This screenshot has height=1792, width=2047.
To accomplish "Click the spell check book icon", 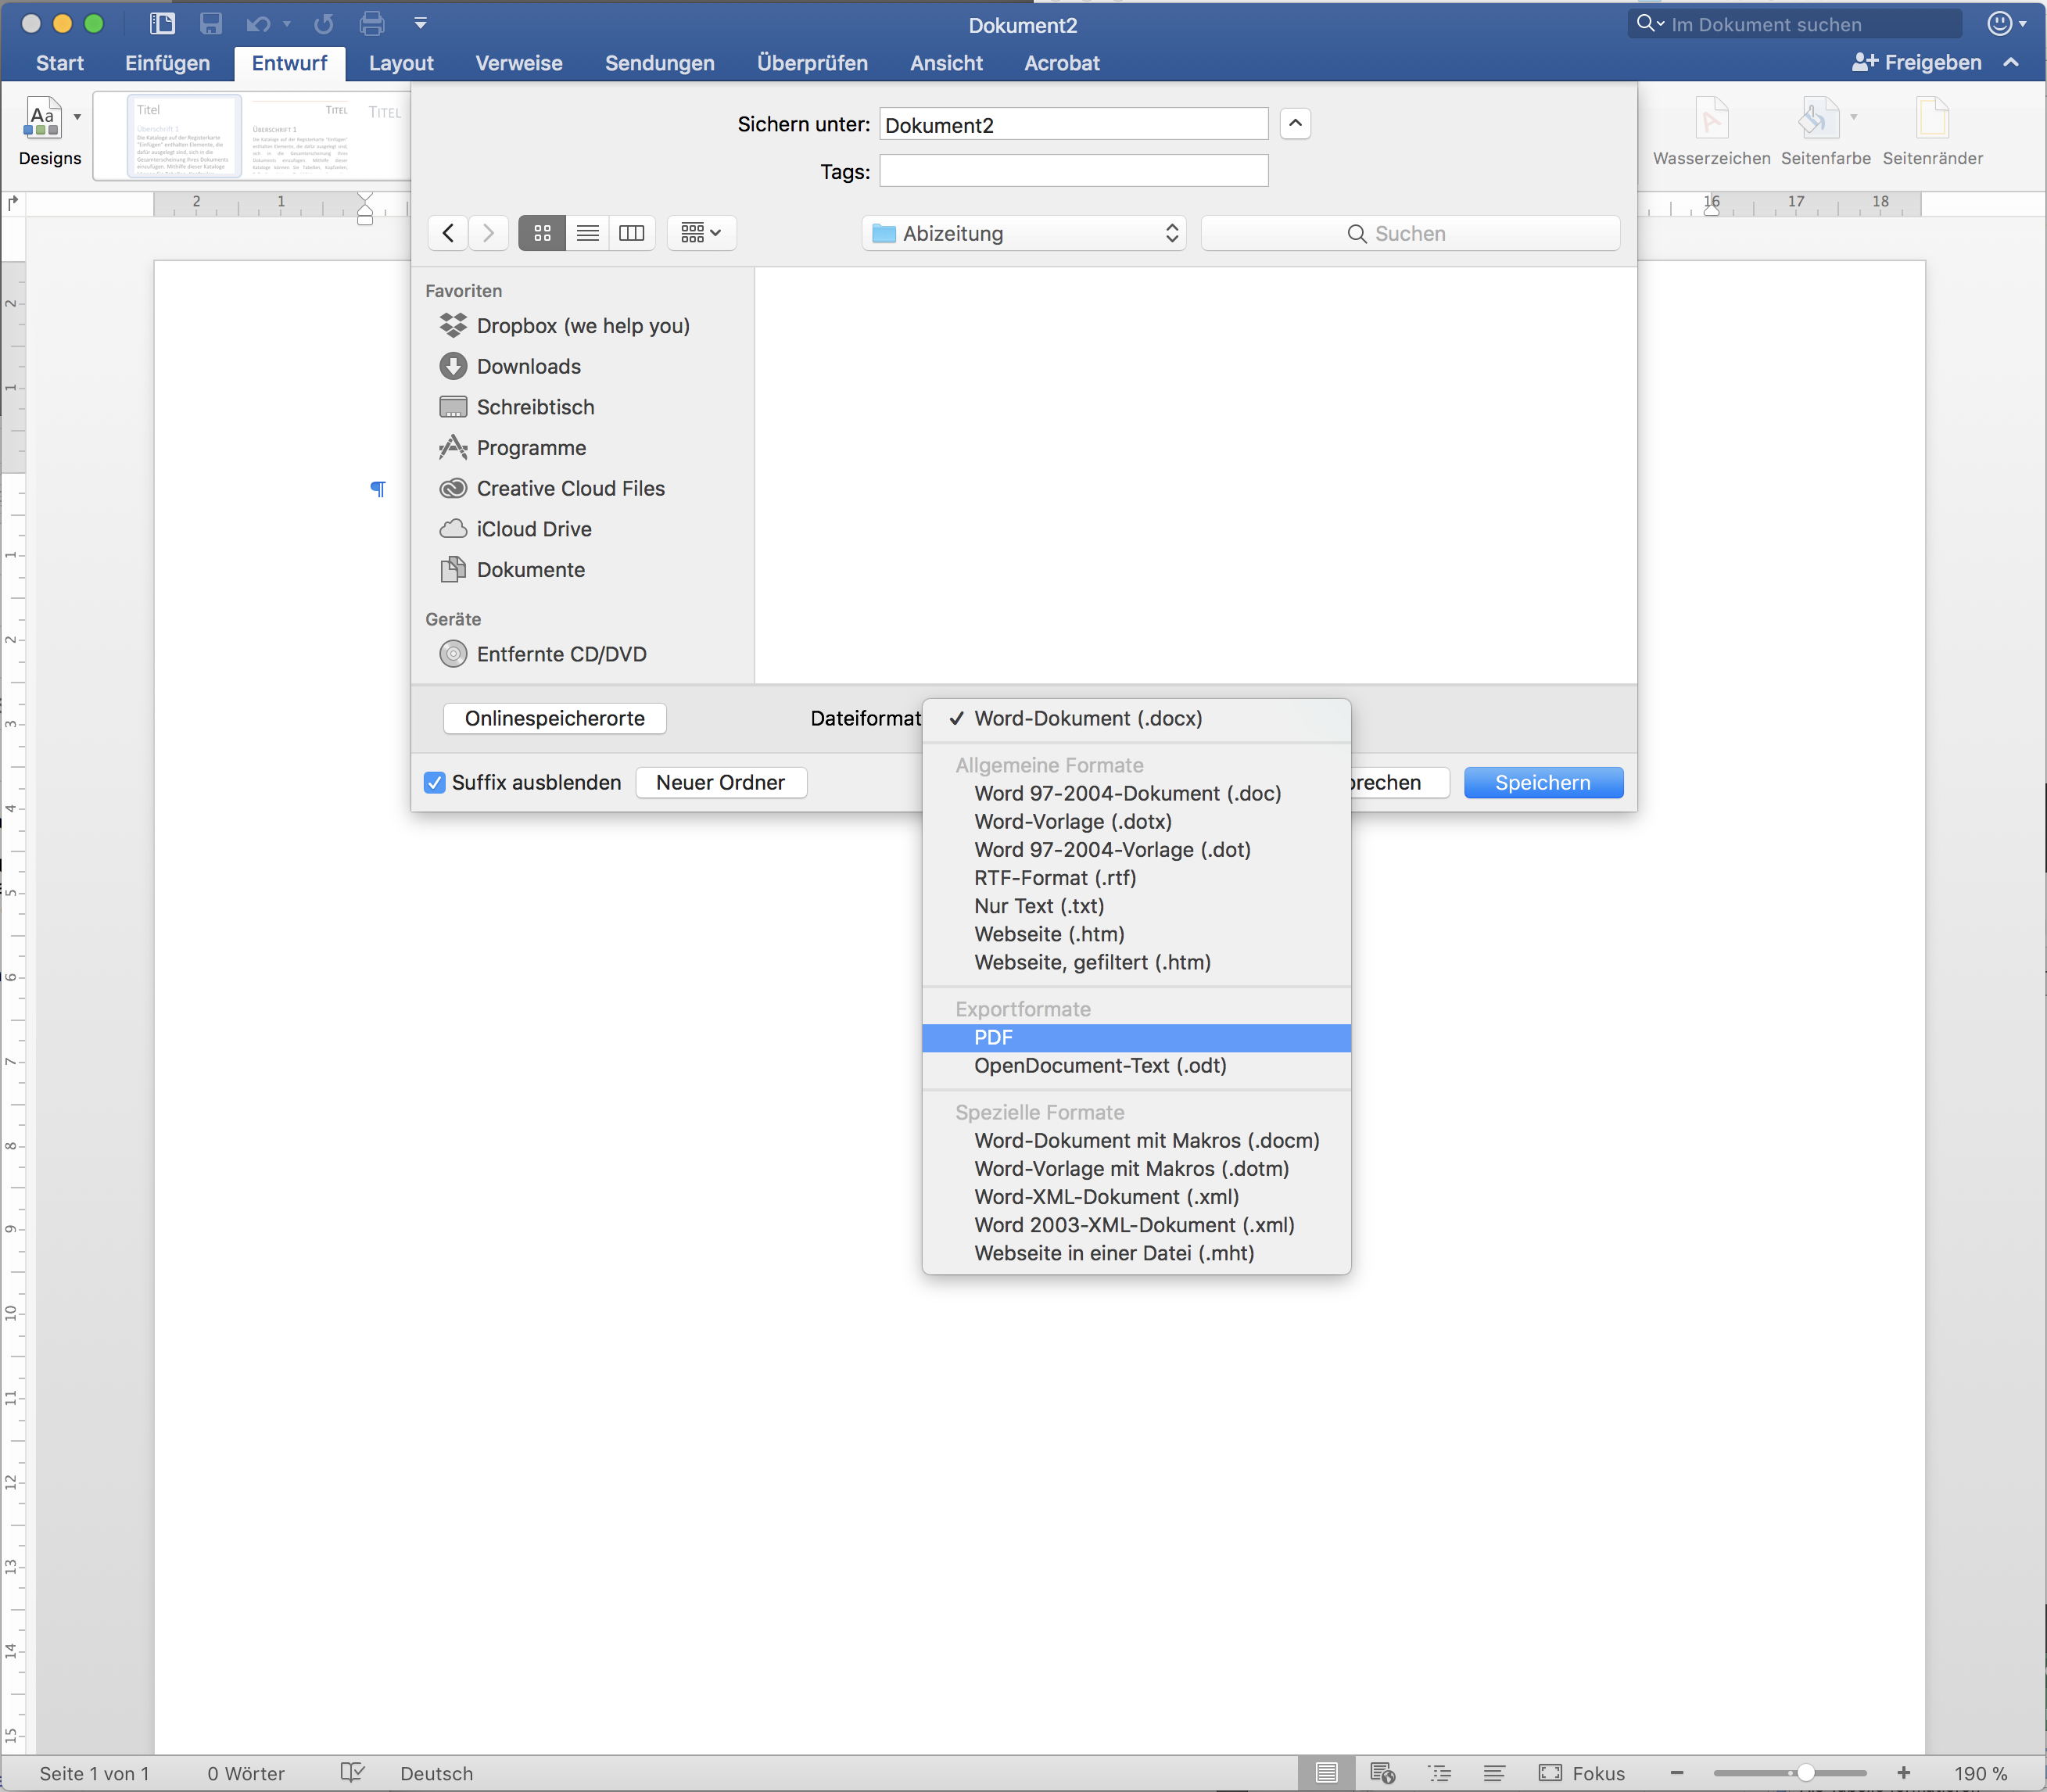I will point(352,1773).
